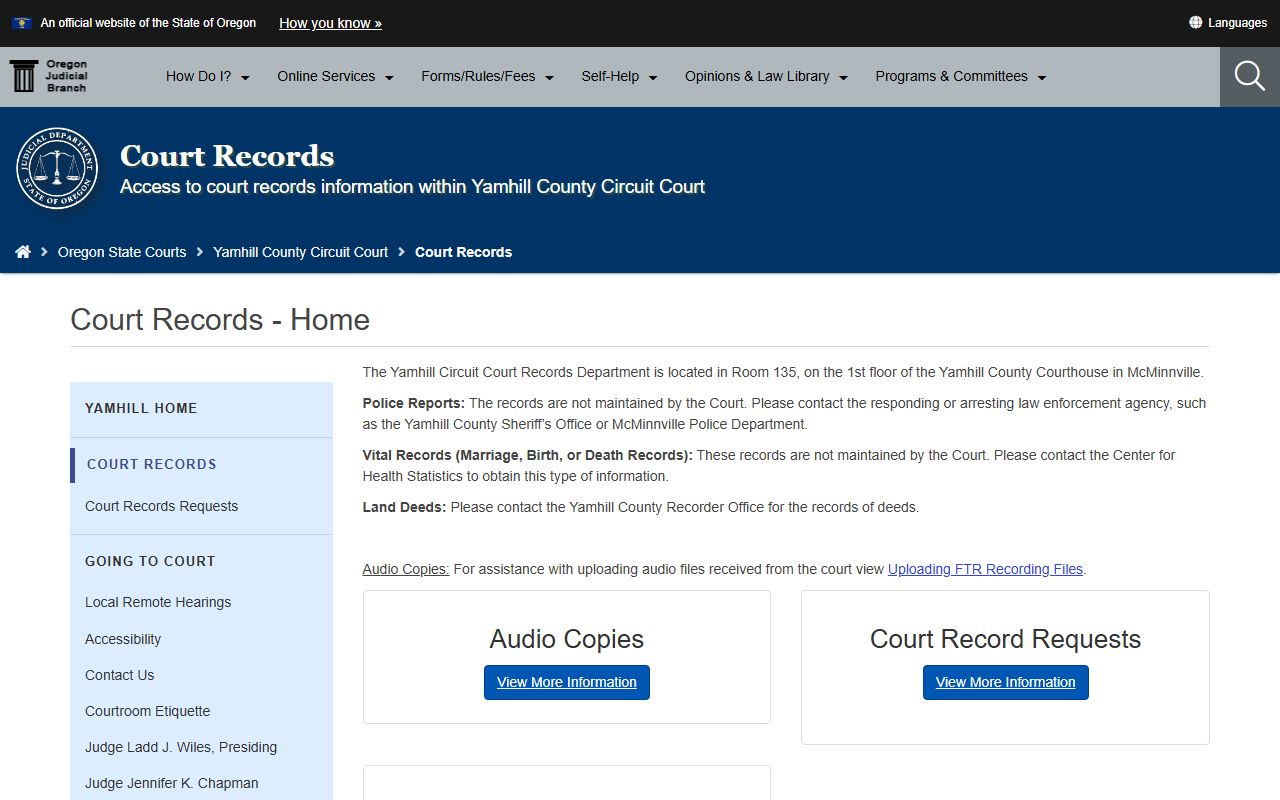Viewport: 1280px width, 800px height.
Task: Expand the Online Services dropdown
Action: tap(336, 76)
